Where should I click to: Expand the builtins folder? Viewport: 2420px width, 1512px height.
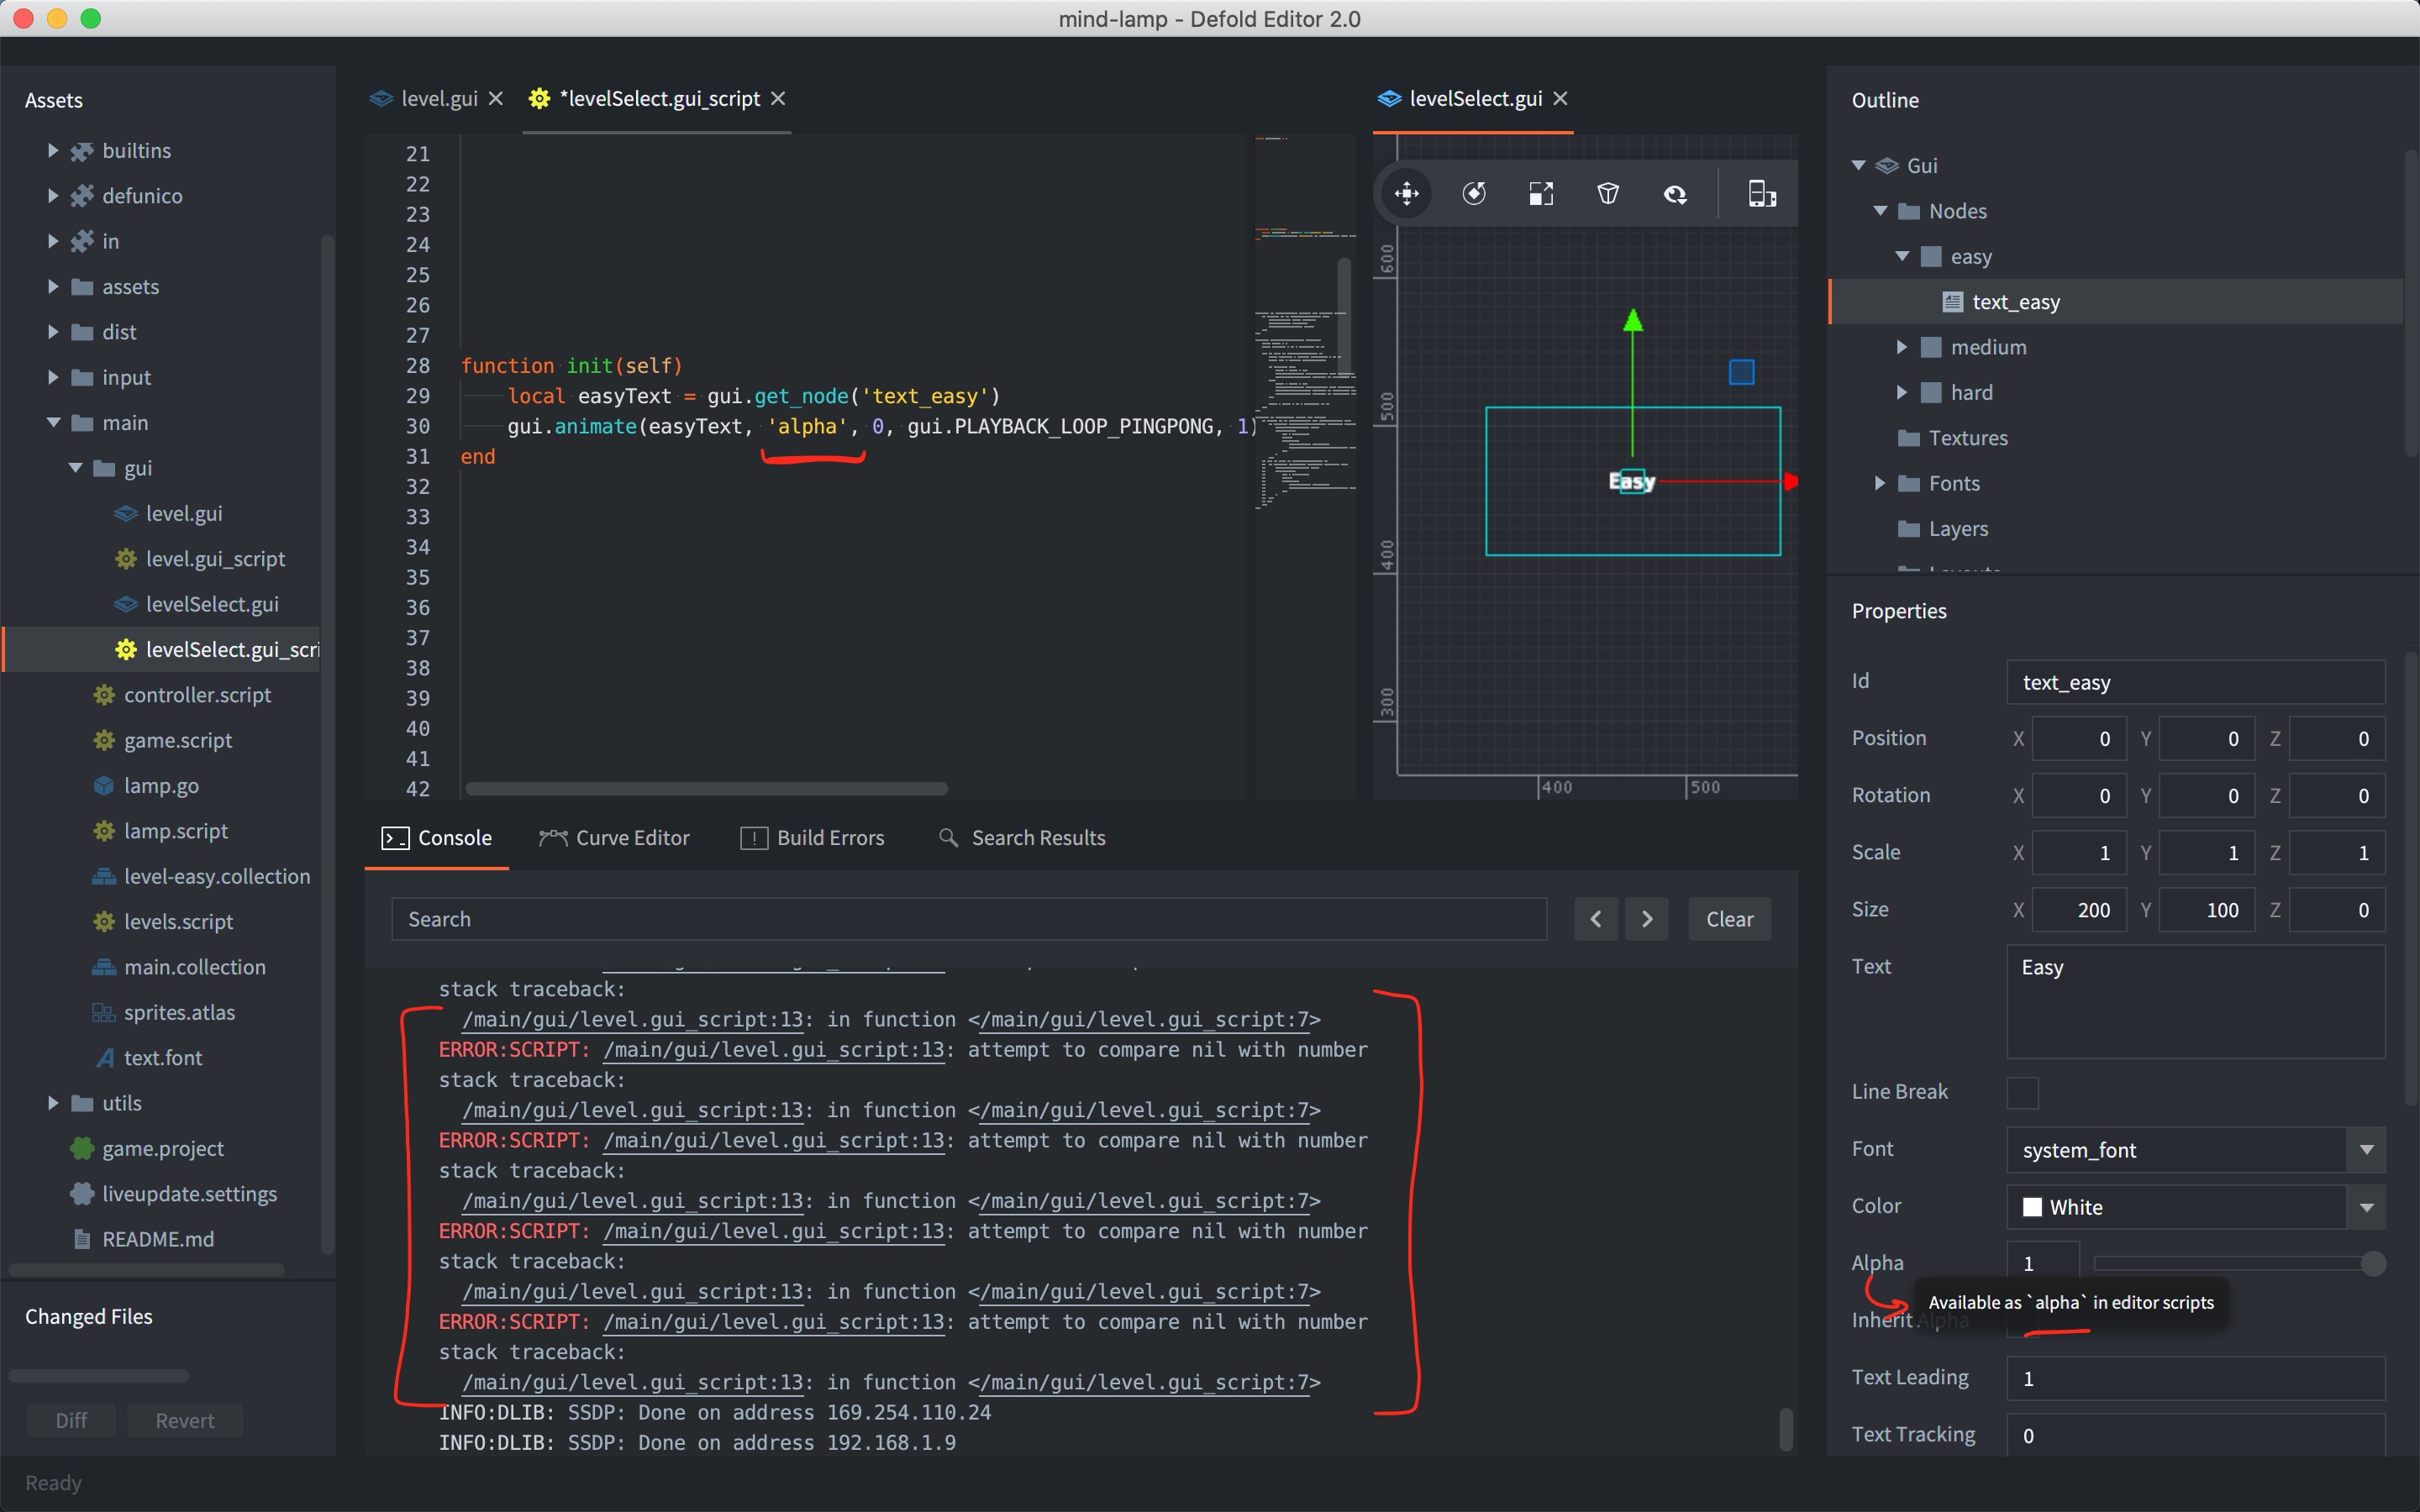click(x=53, y=151)
